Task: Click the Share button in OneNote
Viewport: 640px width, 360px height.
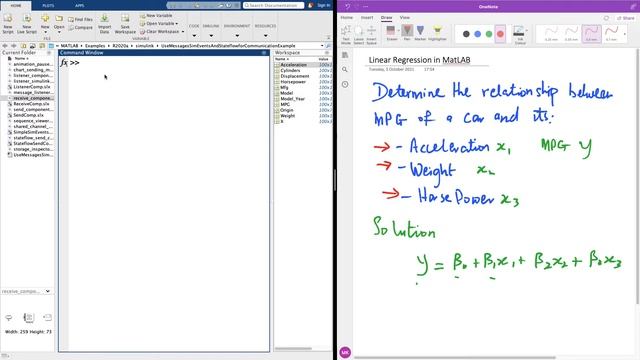Action: (x=626, y=18)
